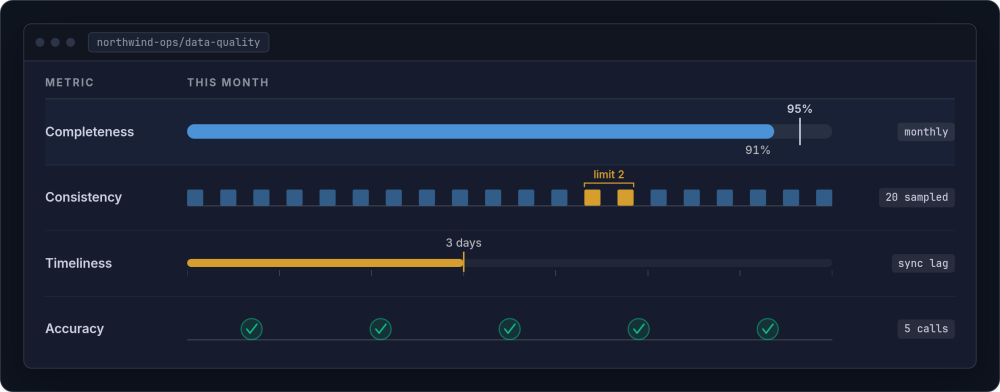
Task: Click the 5 calls badge
Action: [926, 329]
